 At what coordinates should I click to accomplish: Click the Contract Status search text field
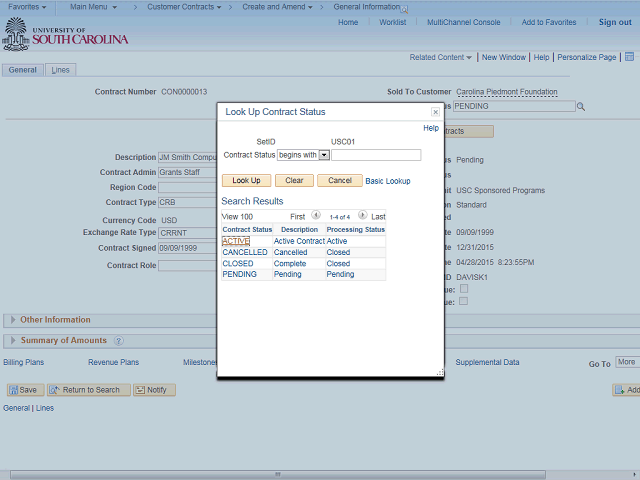pos(376,155)
